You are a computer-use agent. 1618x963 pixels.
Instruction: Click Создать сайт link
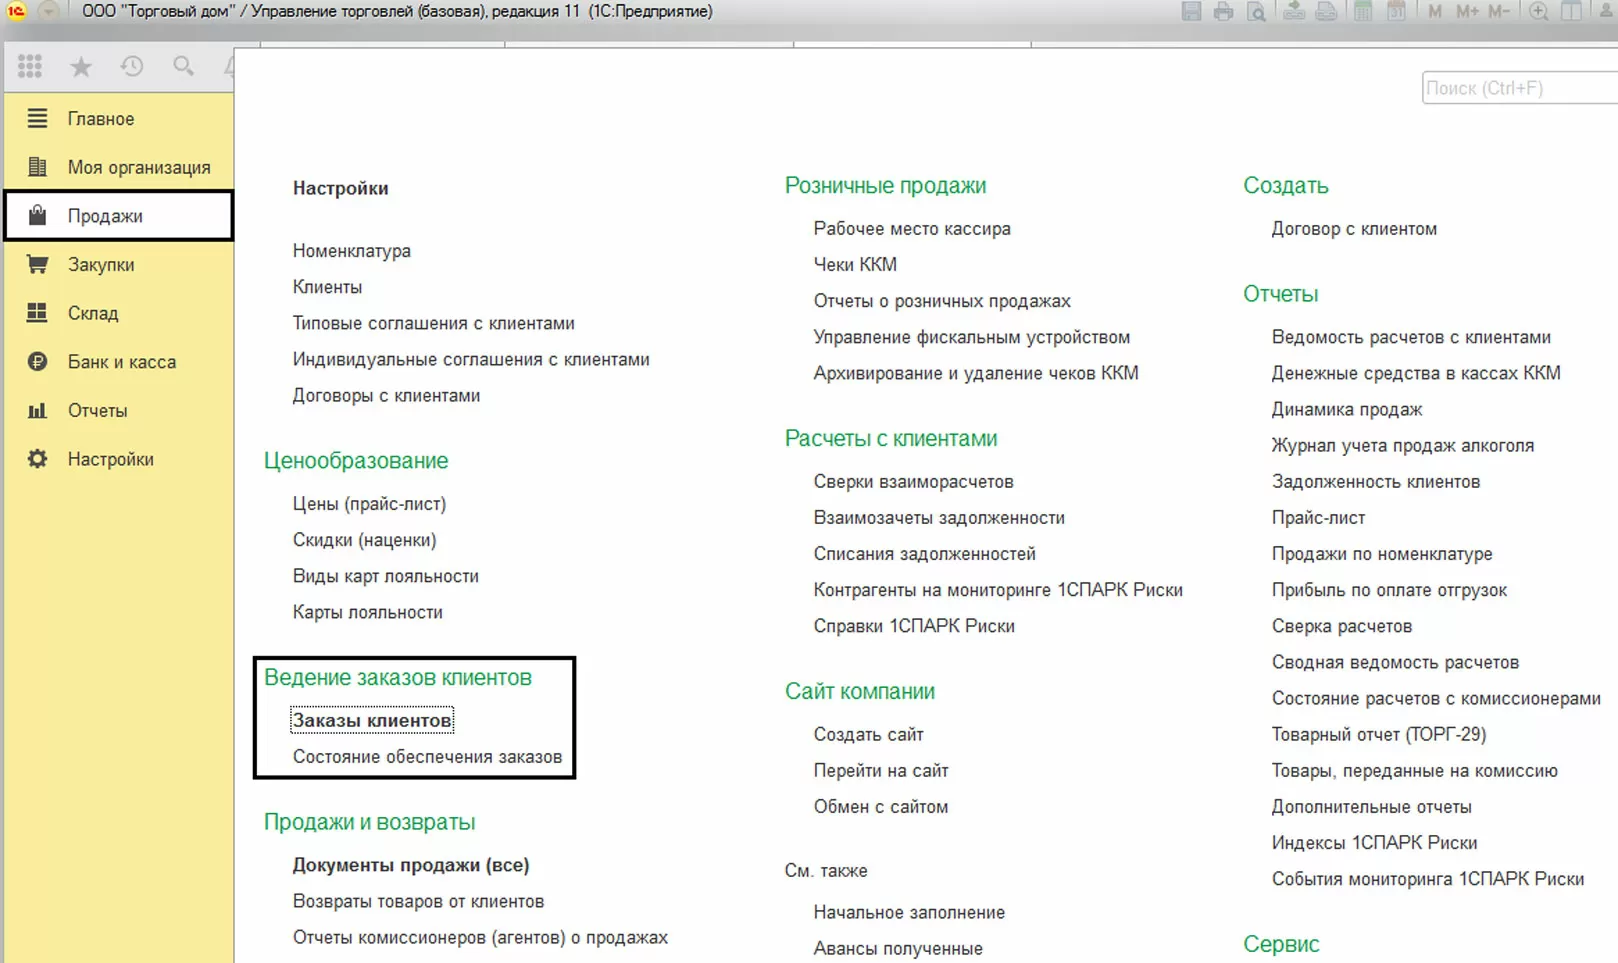868,734
